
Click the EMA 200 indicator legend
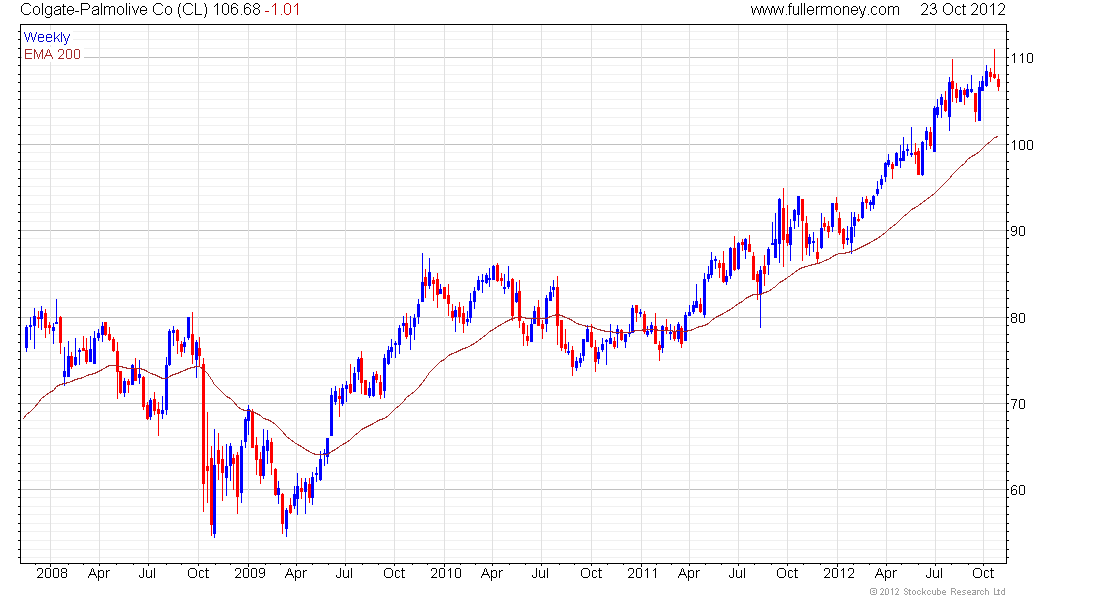[52, 54]
